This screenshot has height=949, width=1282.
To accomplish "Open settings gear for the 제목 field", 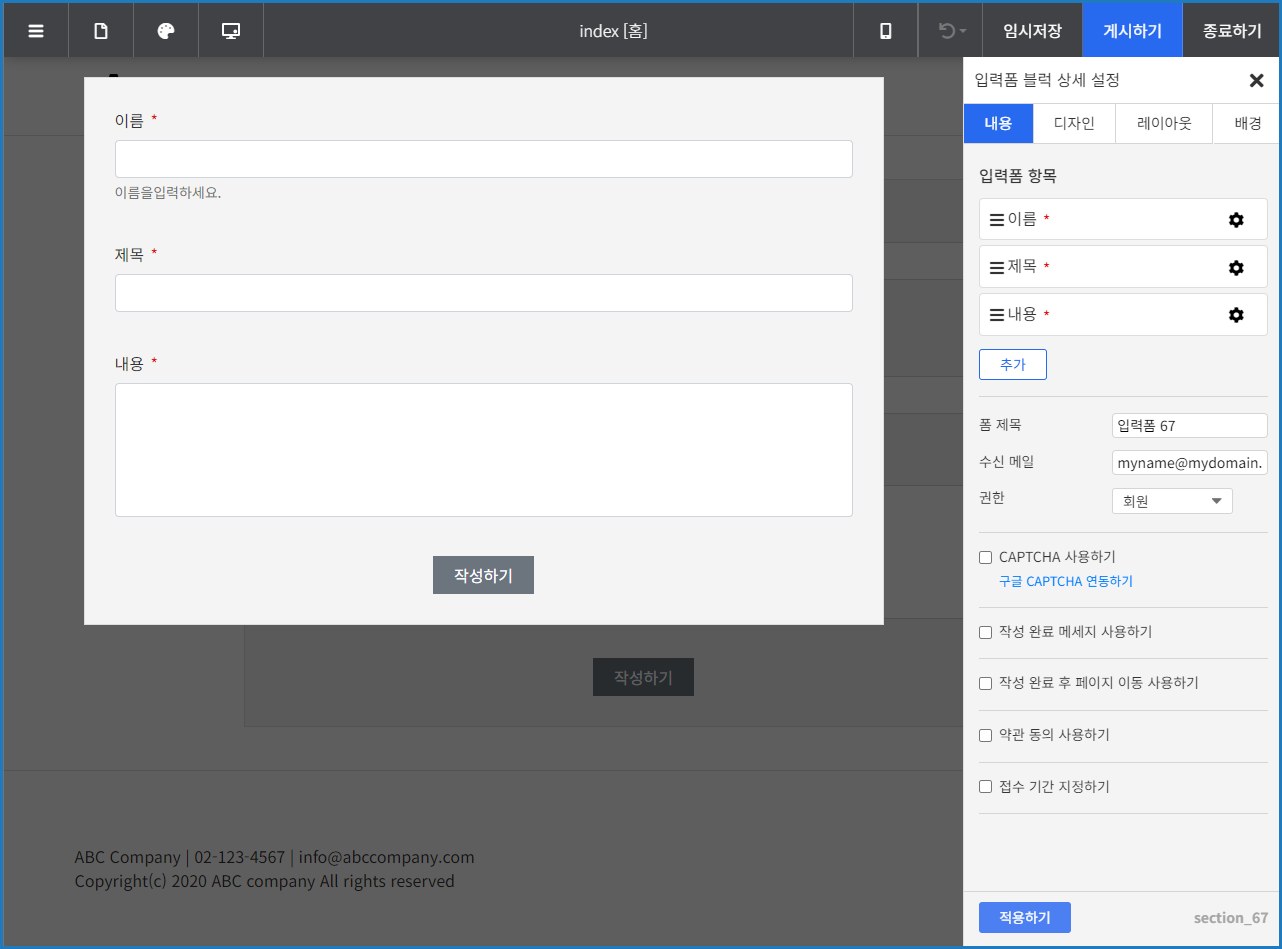I will (x=1236, y=267).
